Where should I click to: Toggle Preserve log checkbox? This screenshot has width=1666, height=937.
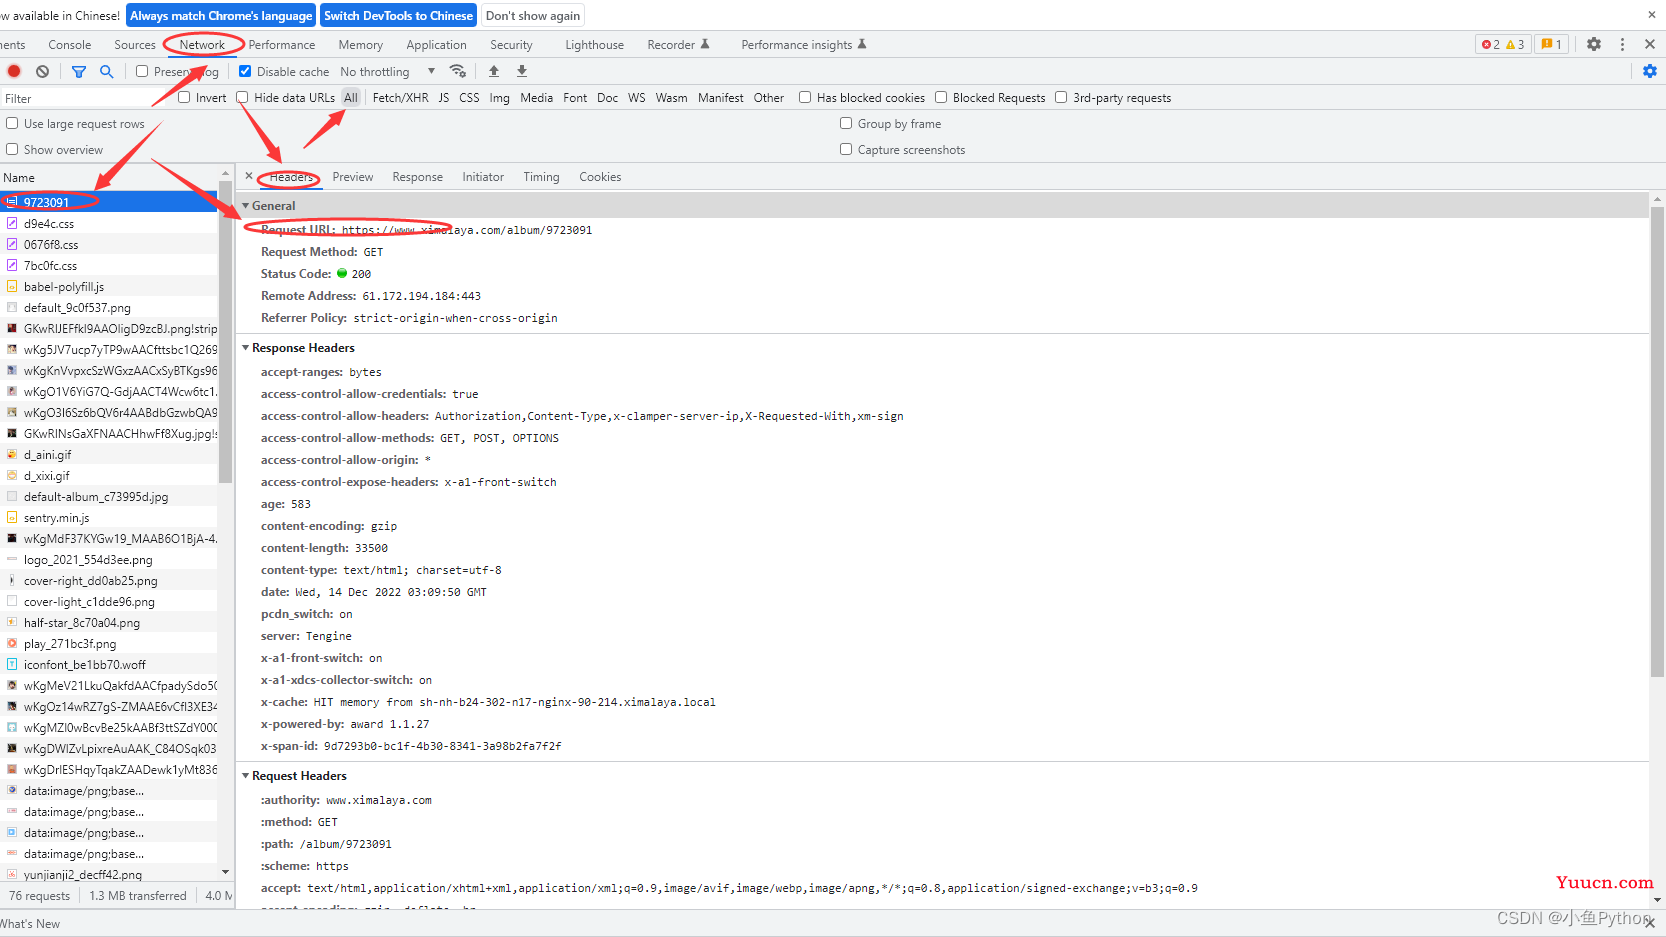click(142, 71)
